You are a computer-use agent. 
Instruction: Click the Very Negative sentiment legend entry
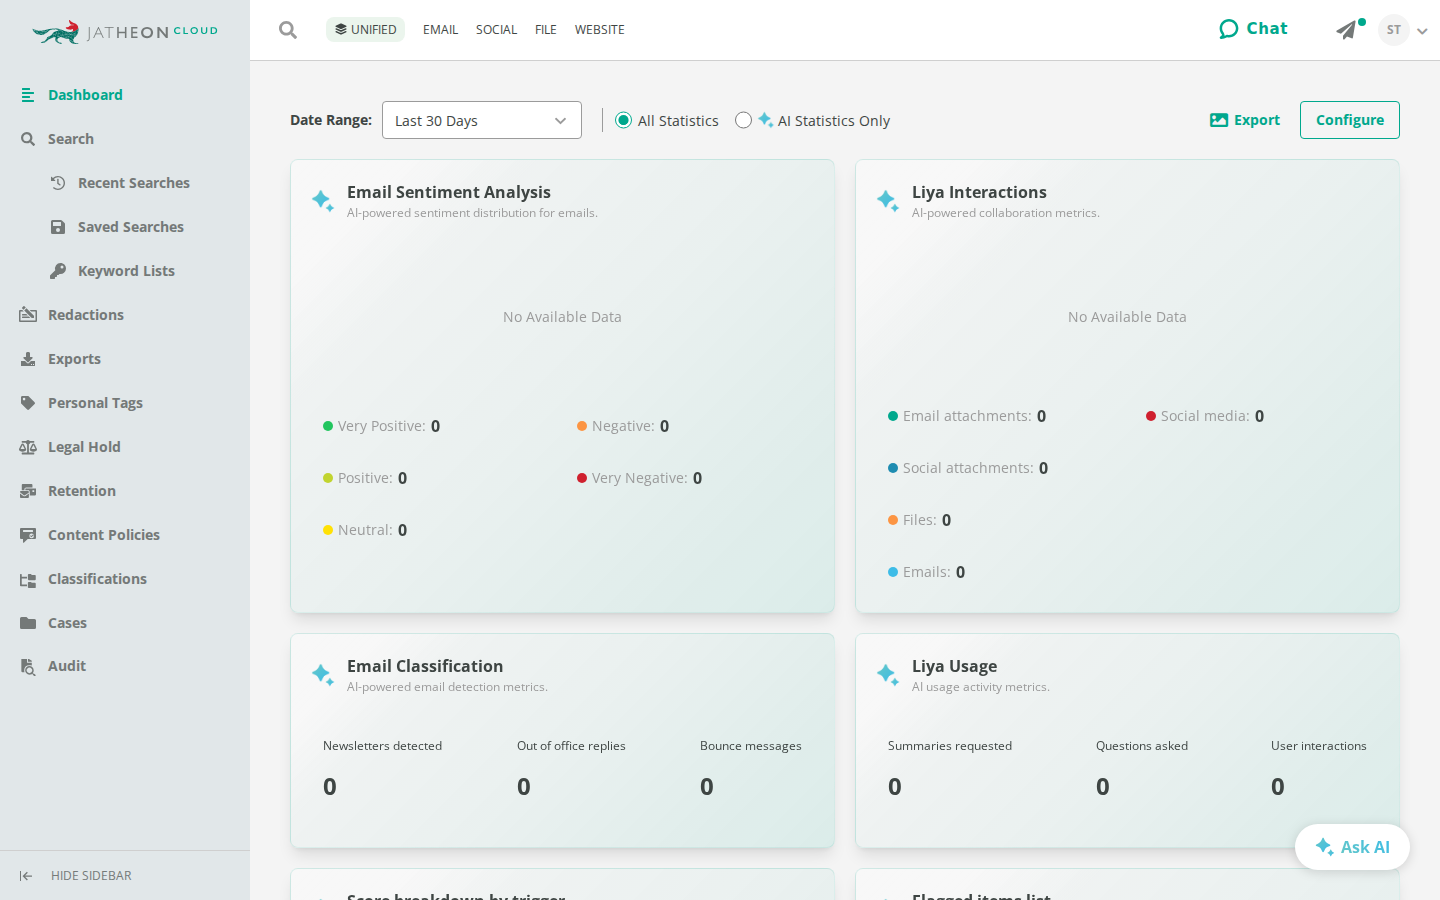tap(639, 478)
